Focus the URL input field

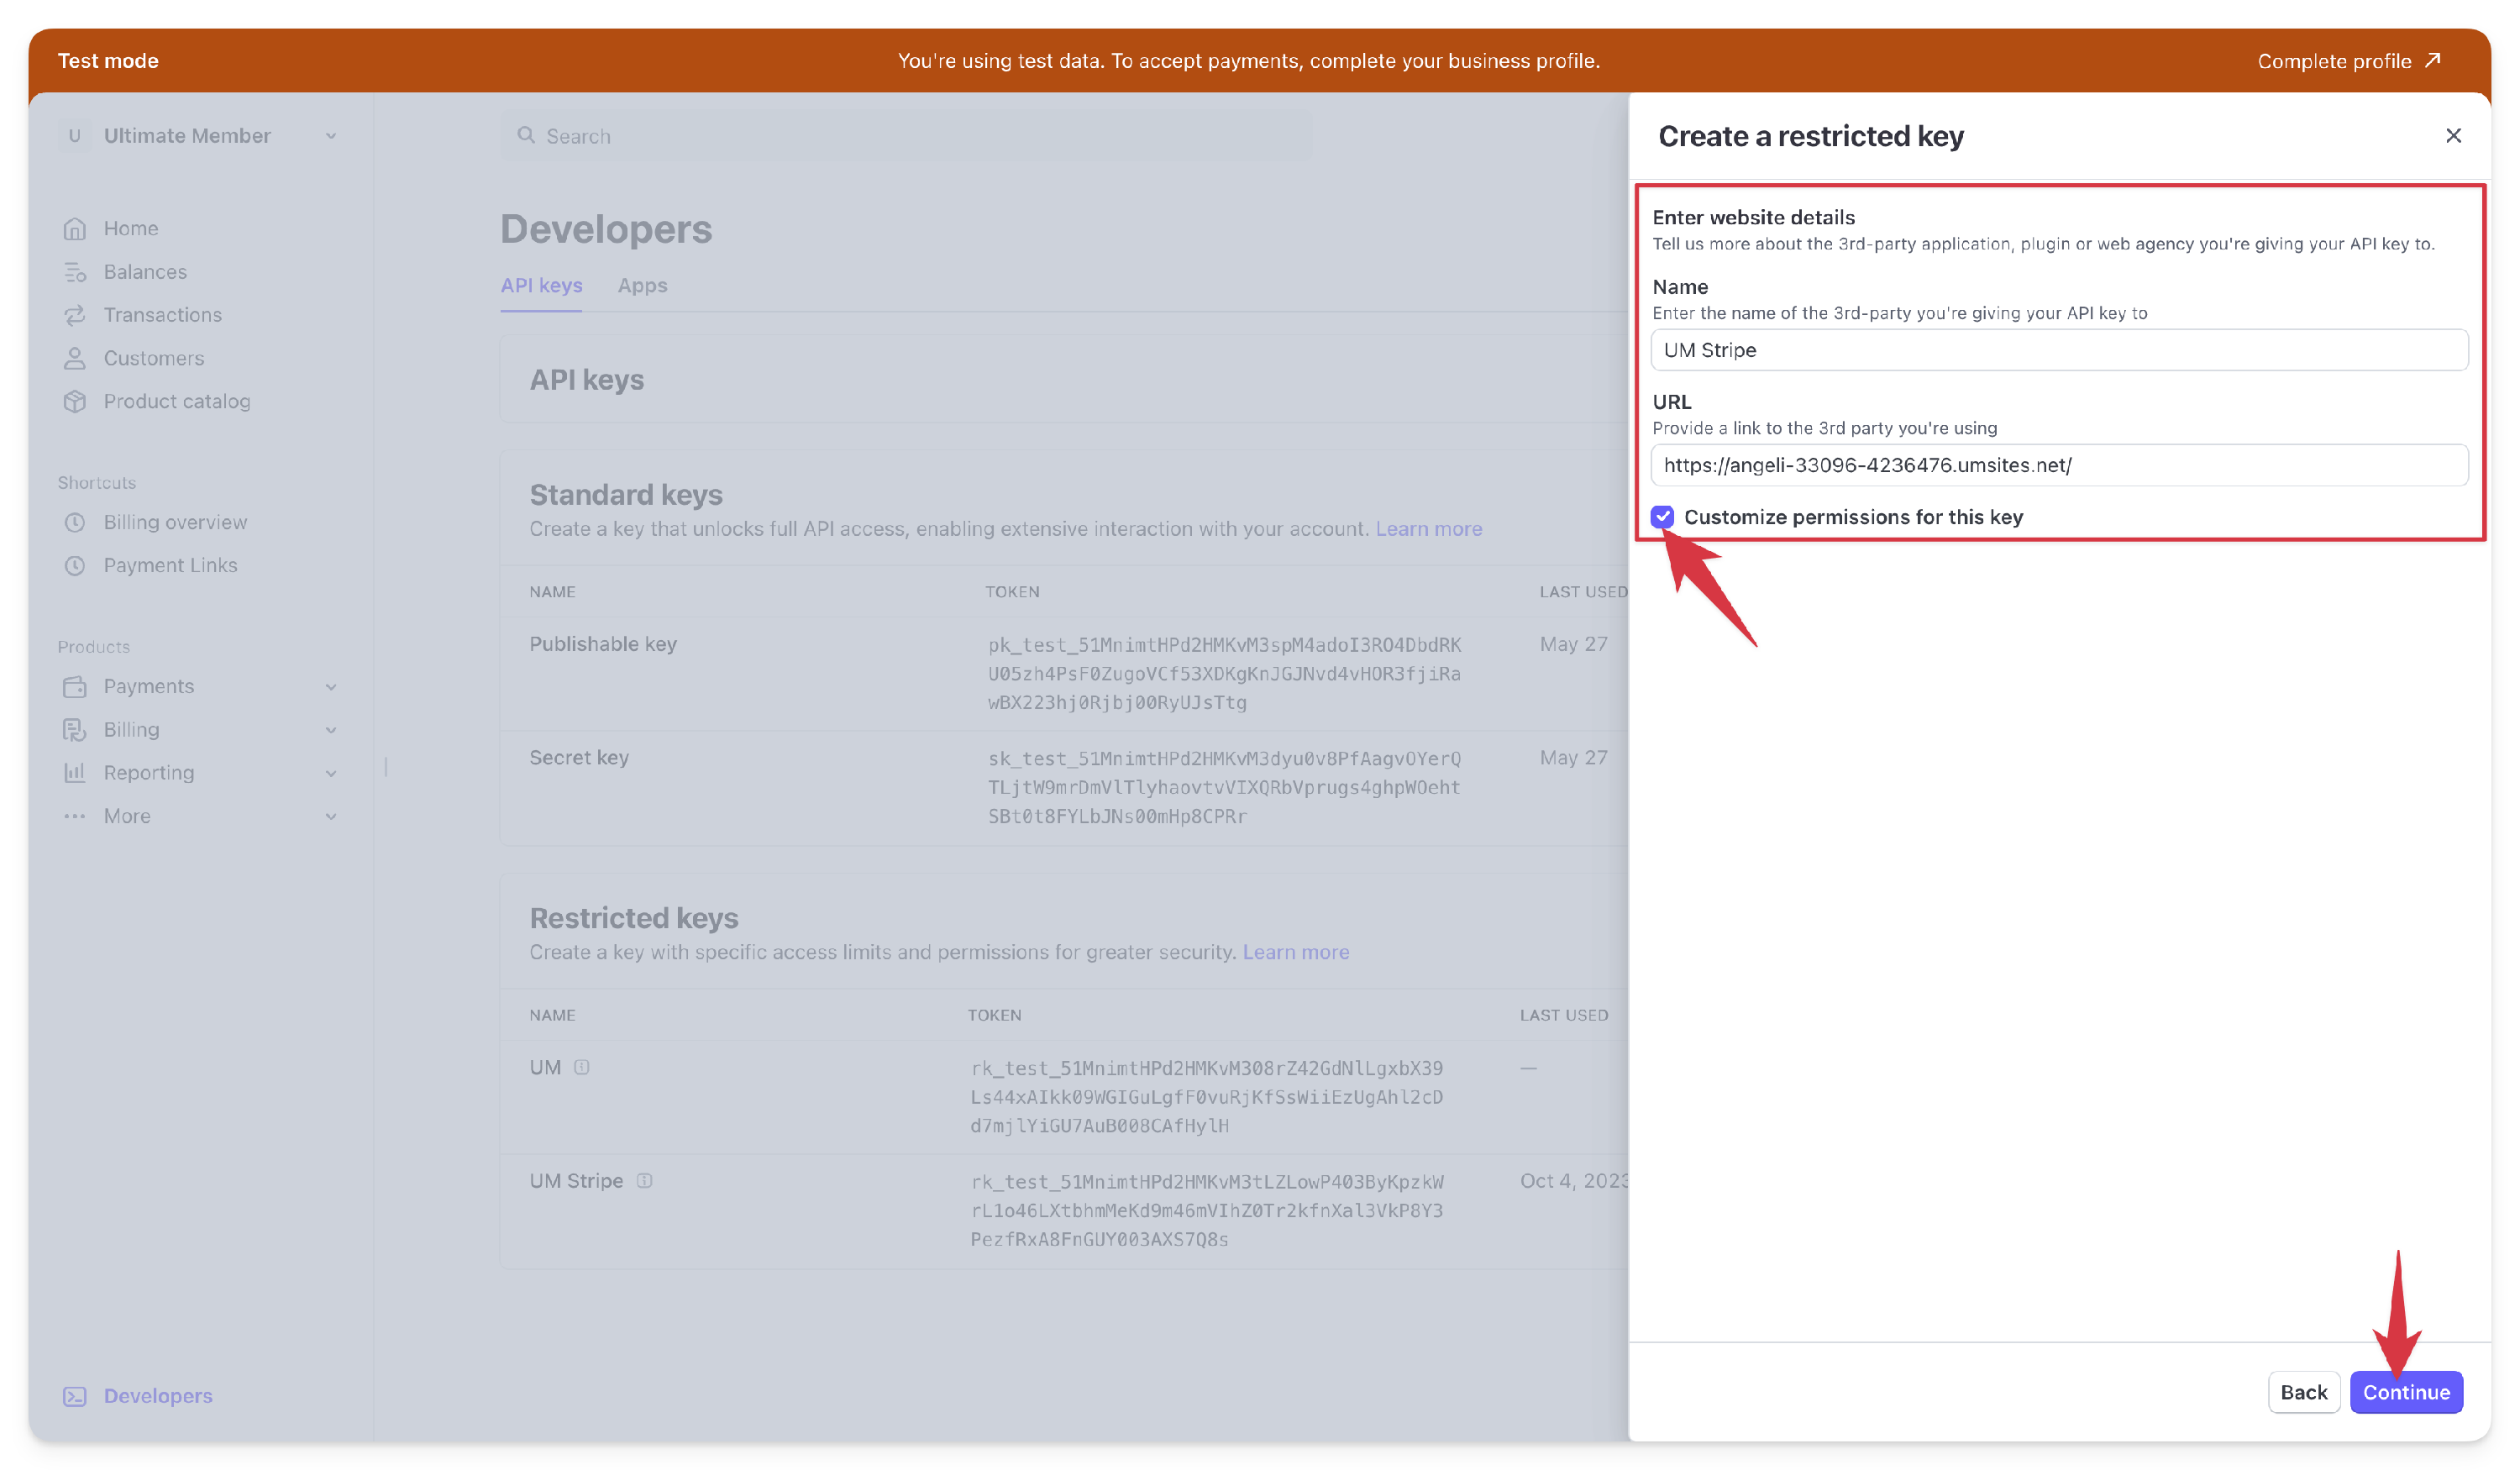(x=2059, y=465)
